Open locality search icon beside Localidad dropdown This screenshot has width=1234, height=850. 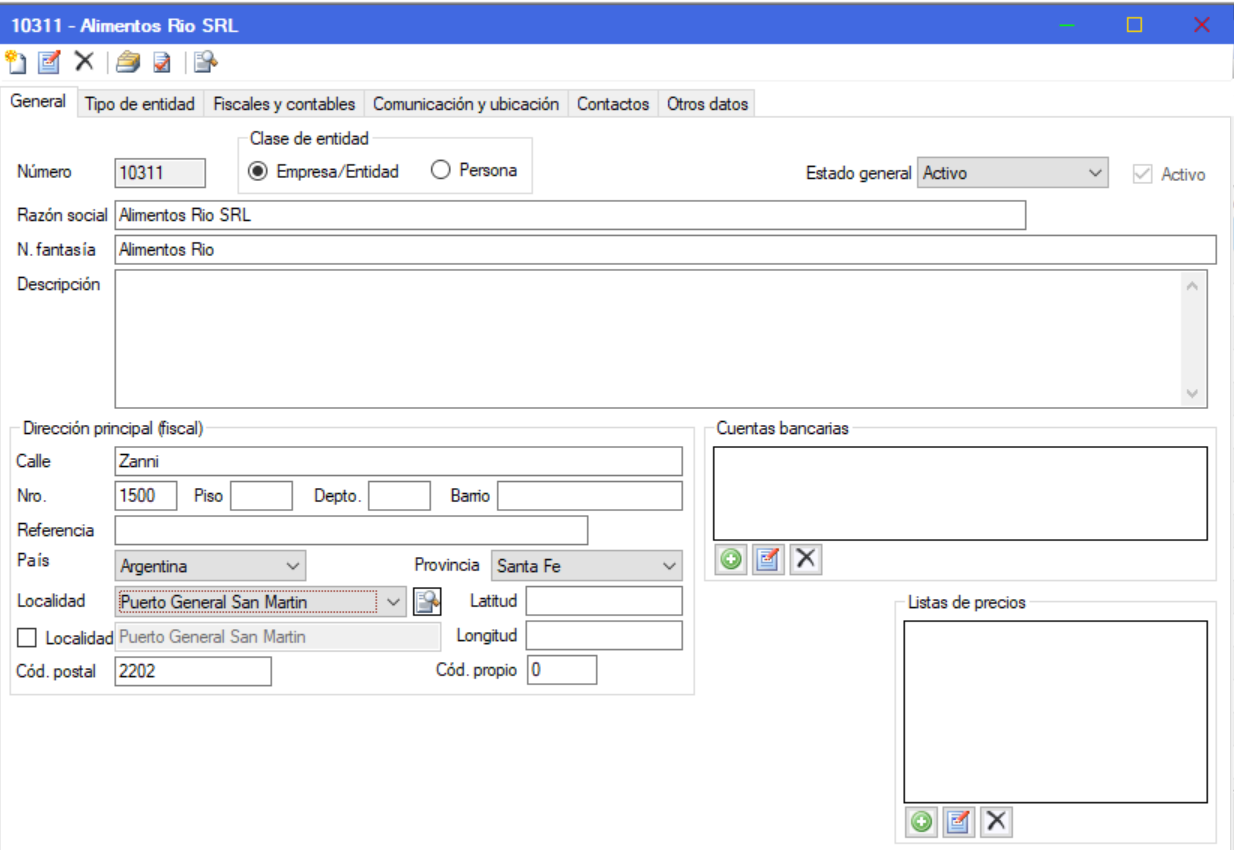[x=427, y=601]
